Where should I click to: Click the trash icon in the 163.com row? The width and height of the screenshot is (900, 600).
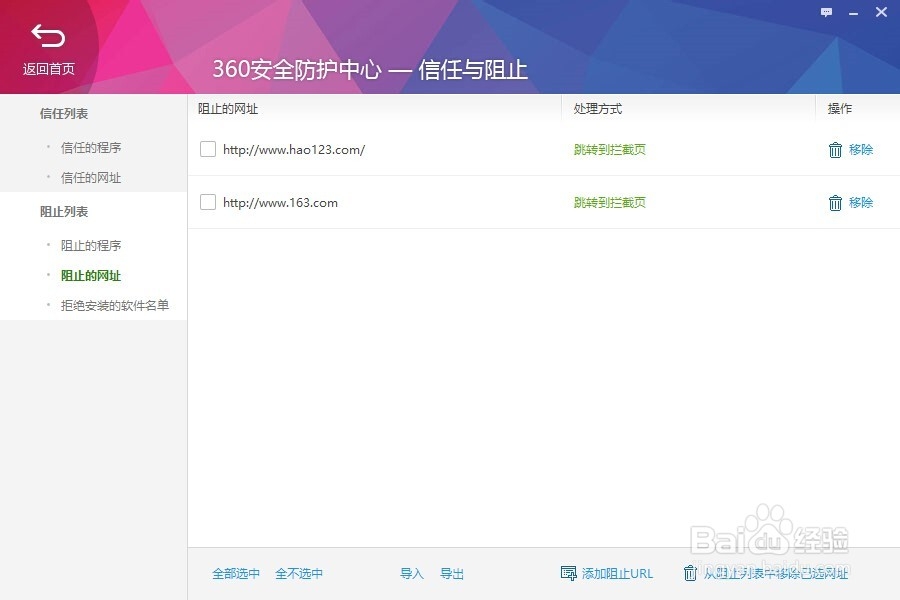click(835, 203)
